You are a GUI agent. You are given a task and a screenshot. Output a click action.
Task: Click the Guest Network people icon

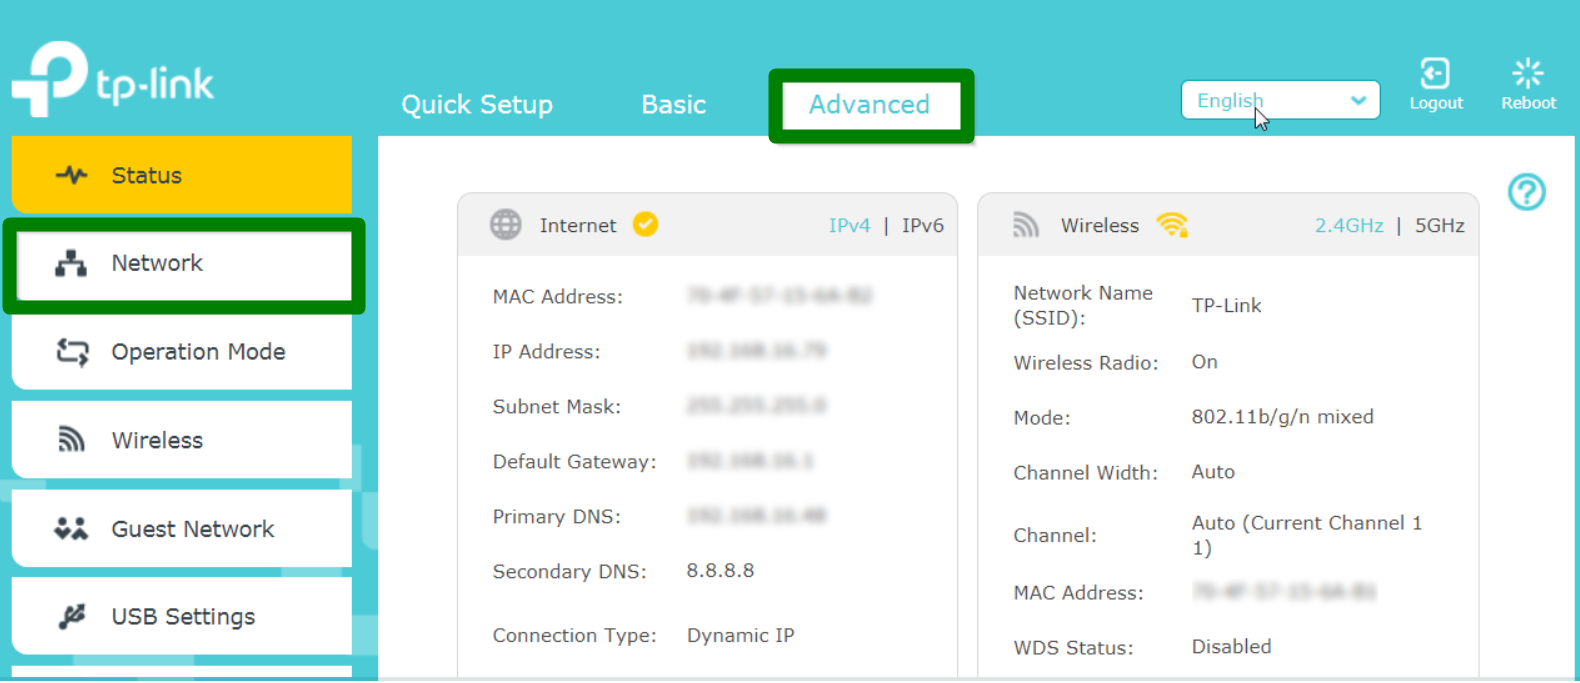click(x=71, y=528)
